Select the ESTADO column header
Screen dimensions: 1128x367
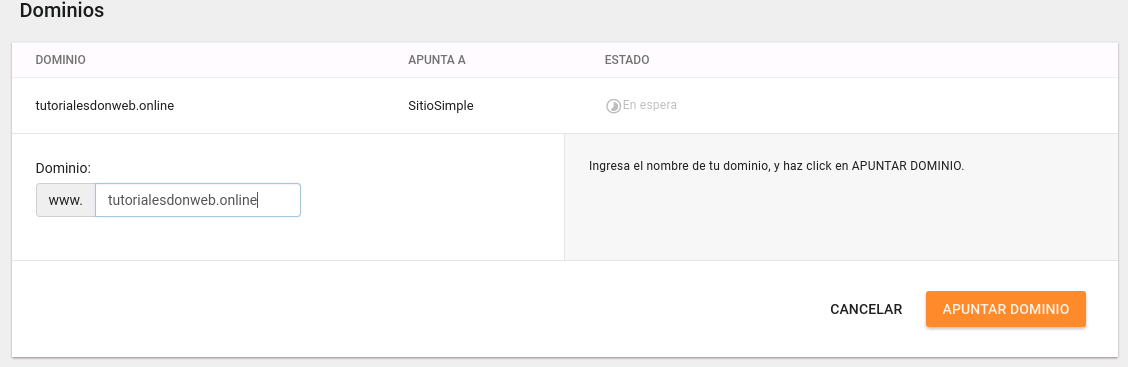tap(627, 60)
